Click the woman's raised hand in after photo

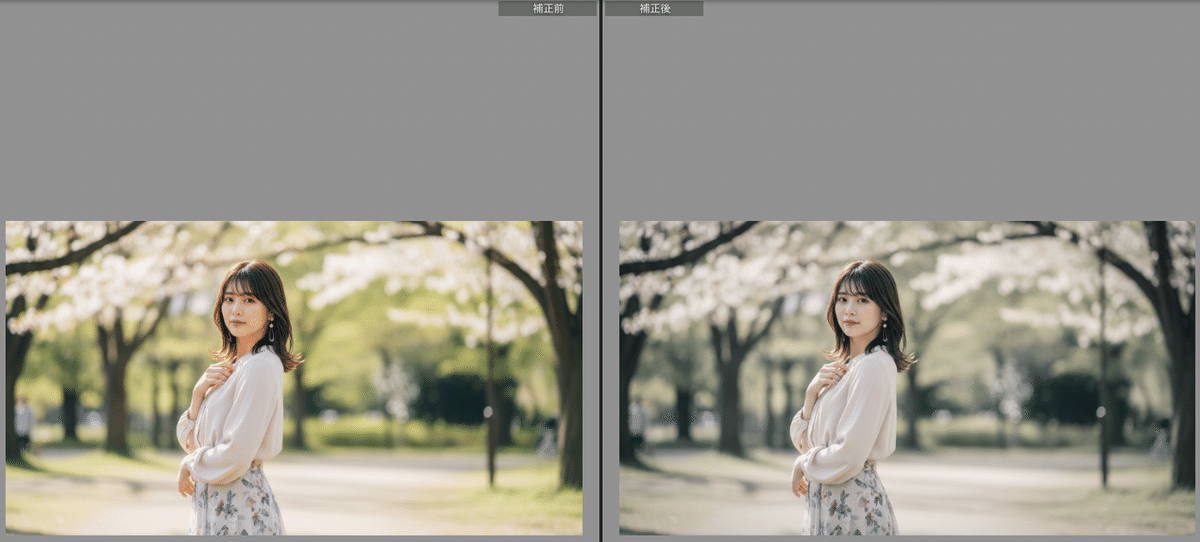(829, 378)
